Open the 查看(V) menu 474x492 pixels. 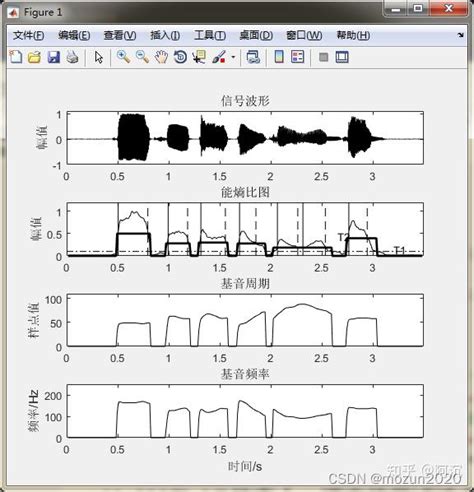click(x=120, y=35)
